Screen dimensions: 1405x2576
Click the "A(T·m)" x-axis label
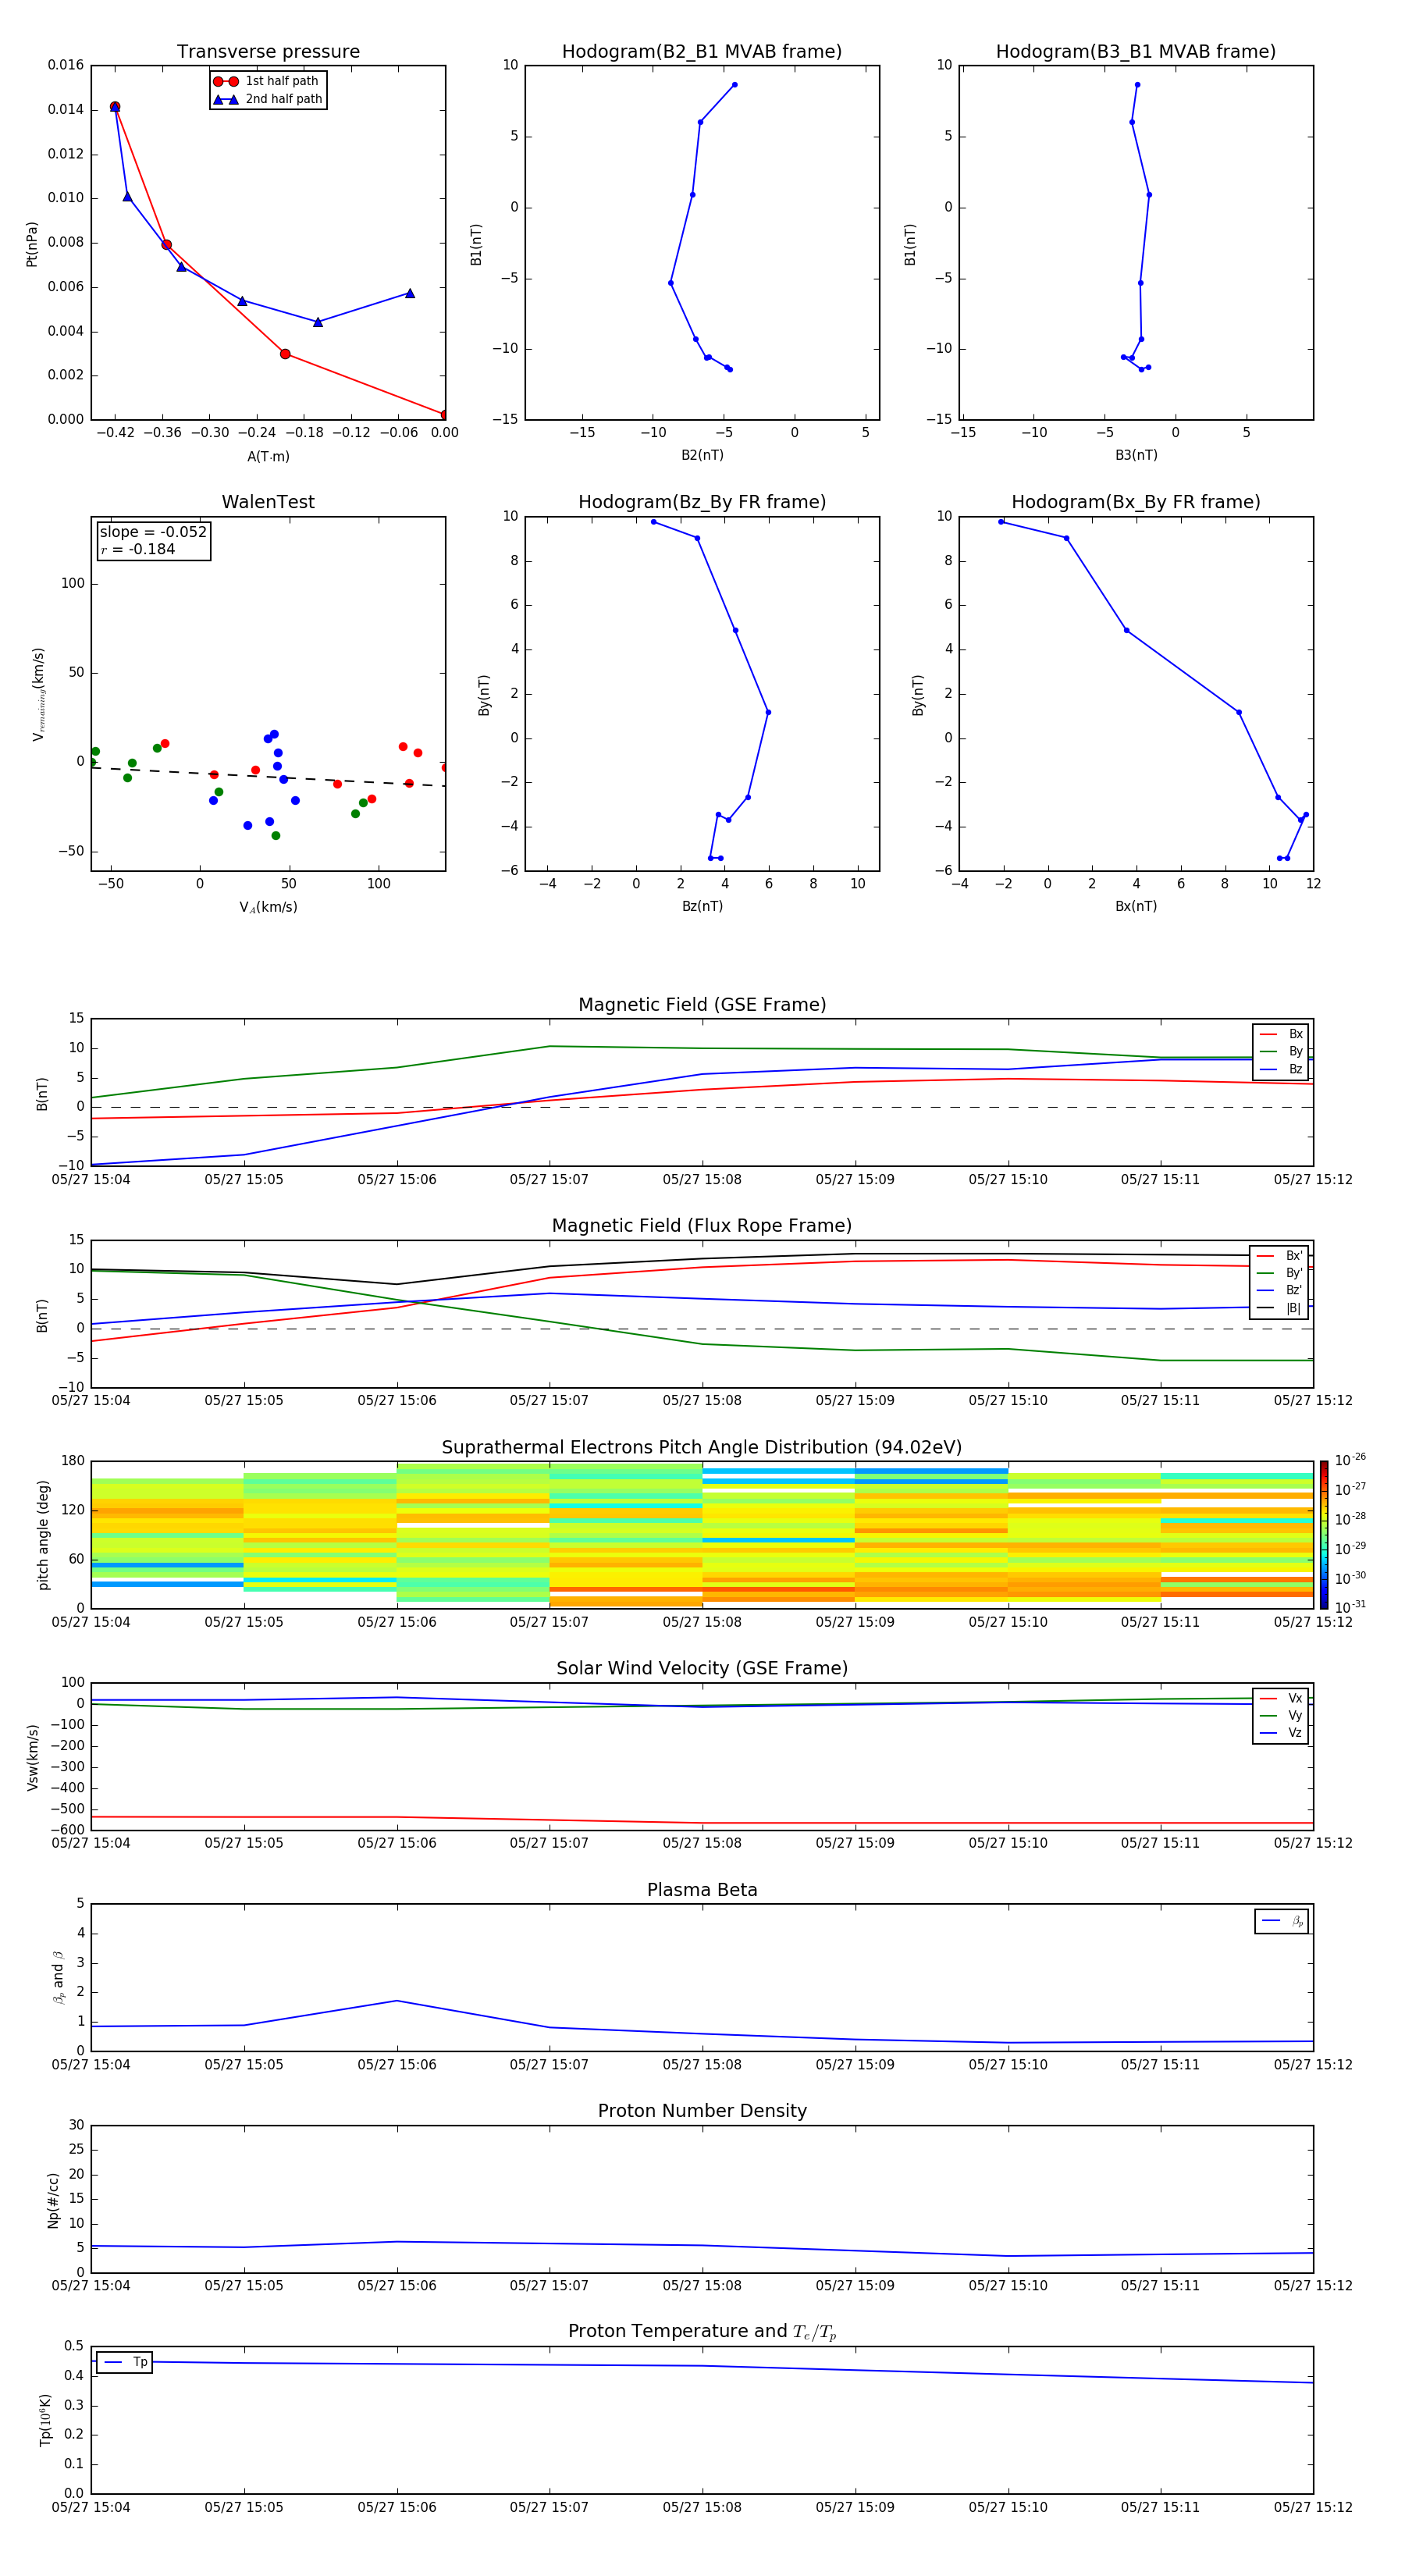(x=268, y=457)
